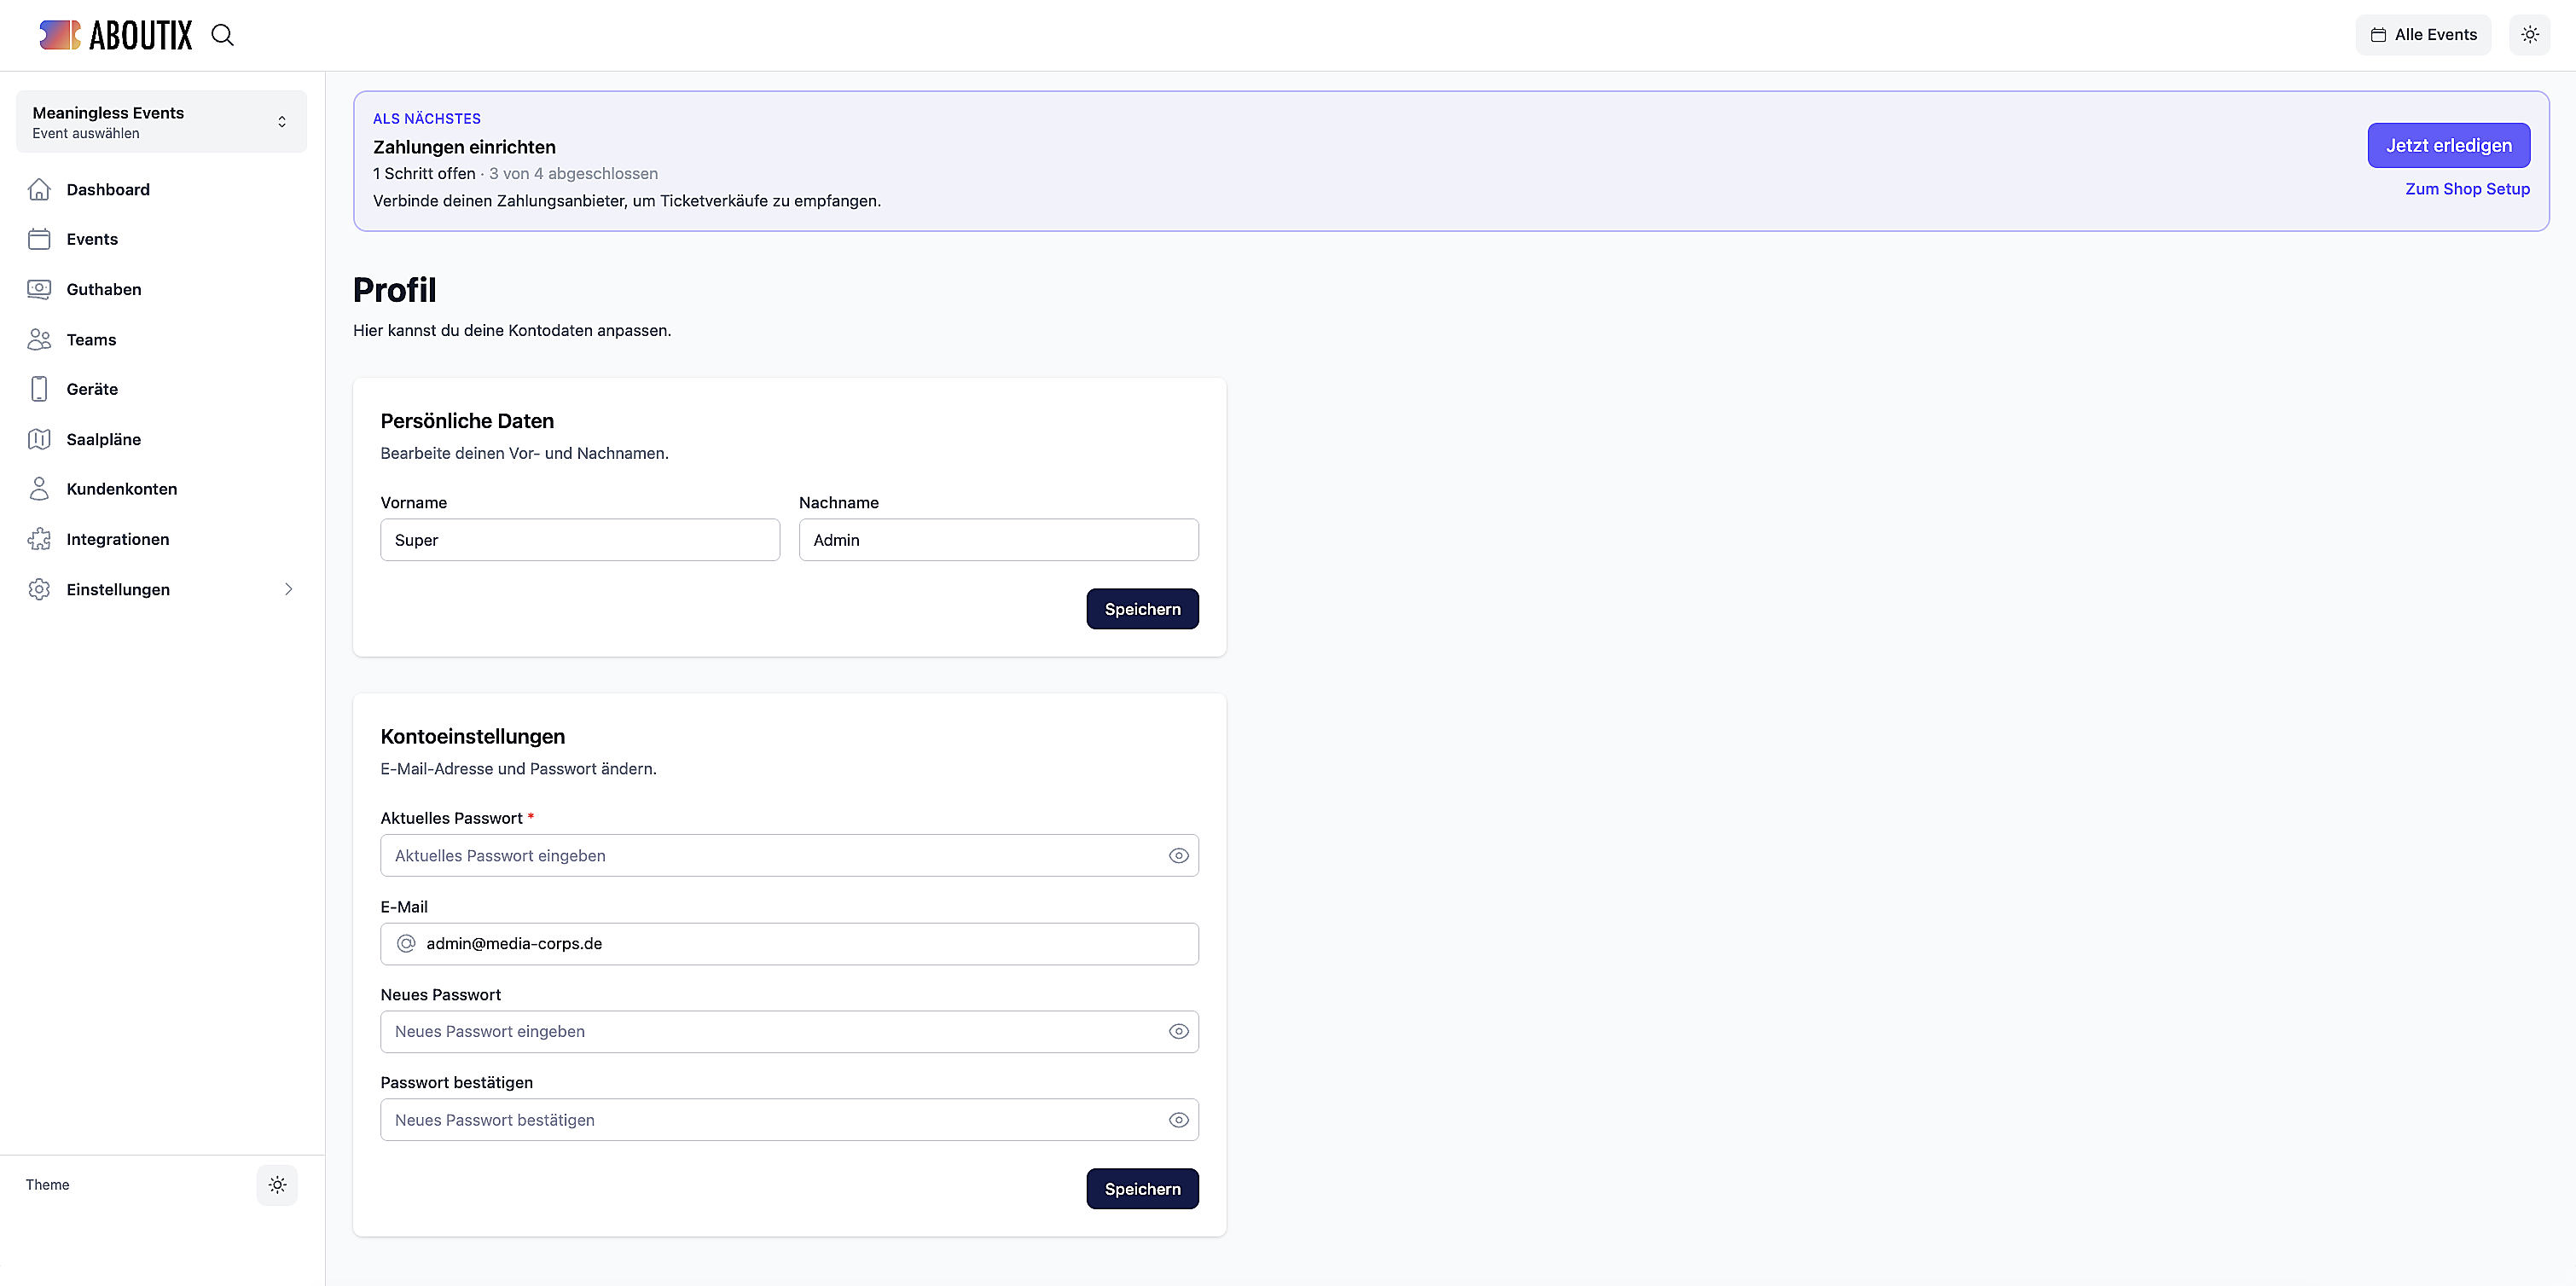
Task: Click the Dashboard home icon
Action: pyautogui.click(x=39, y=189)
